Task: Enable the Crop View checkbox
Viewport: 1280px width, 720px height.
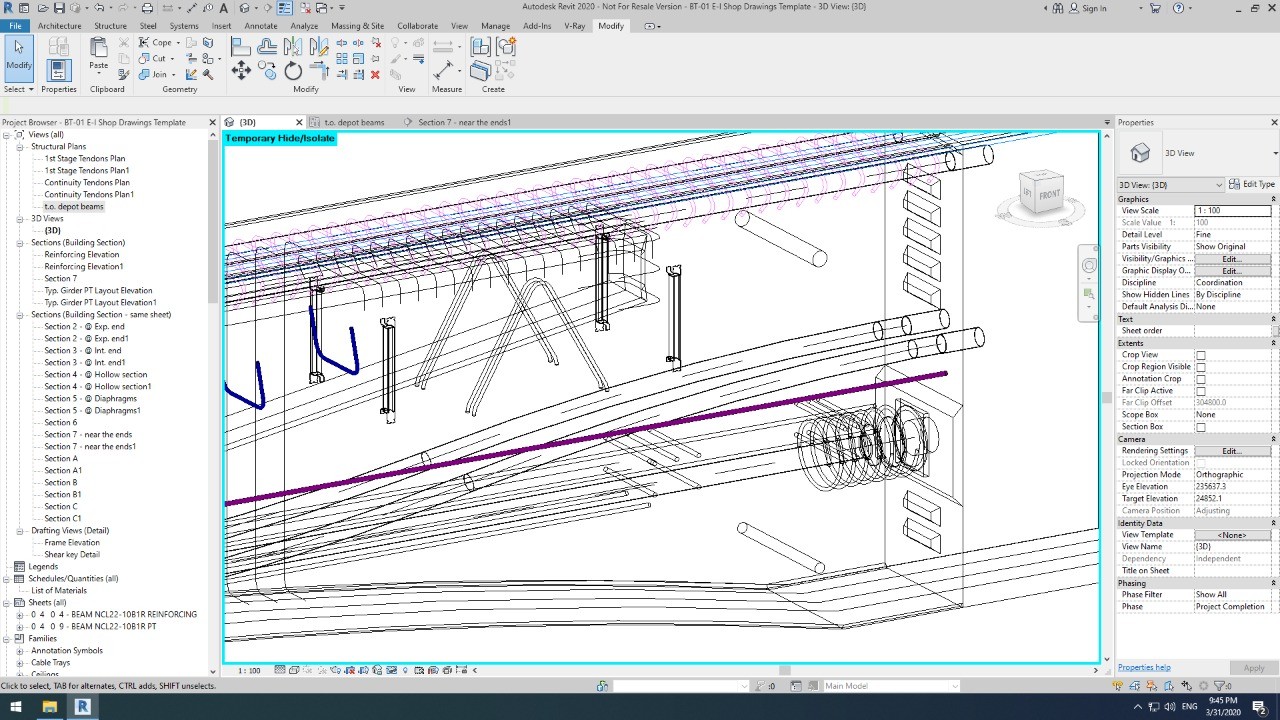Action: [1201, 355]
